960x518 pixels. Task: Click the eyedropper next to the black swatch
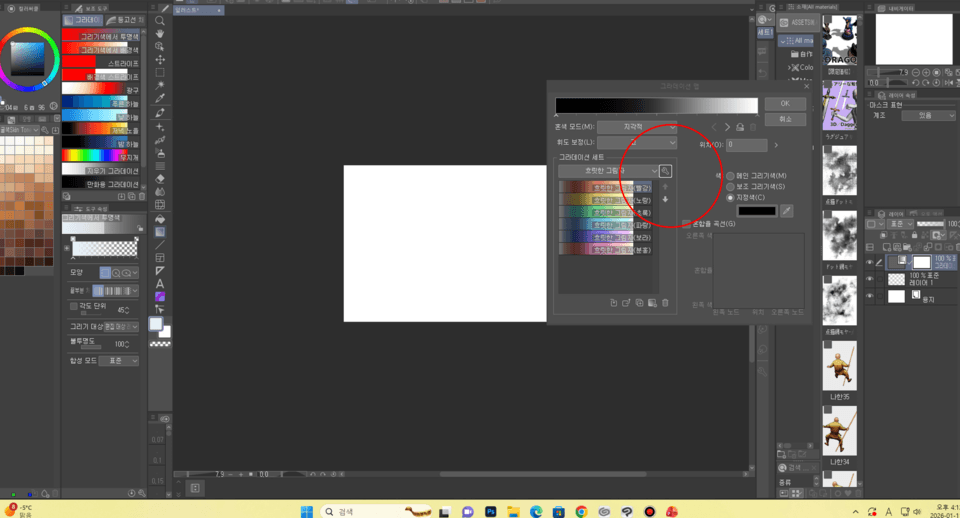787,211
